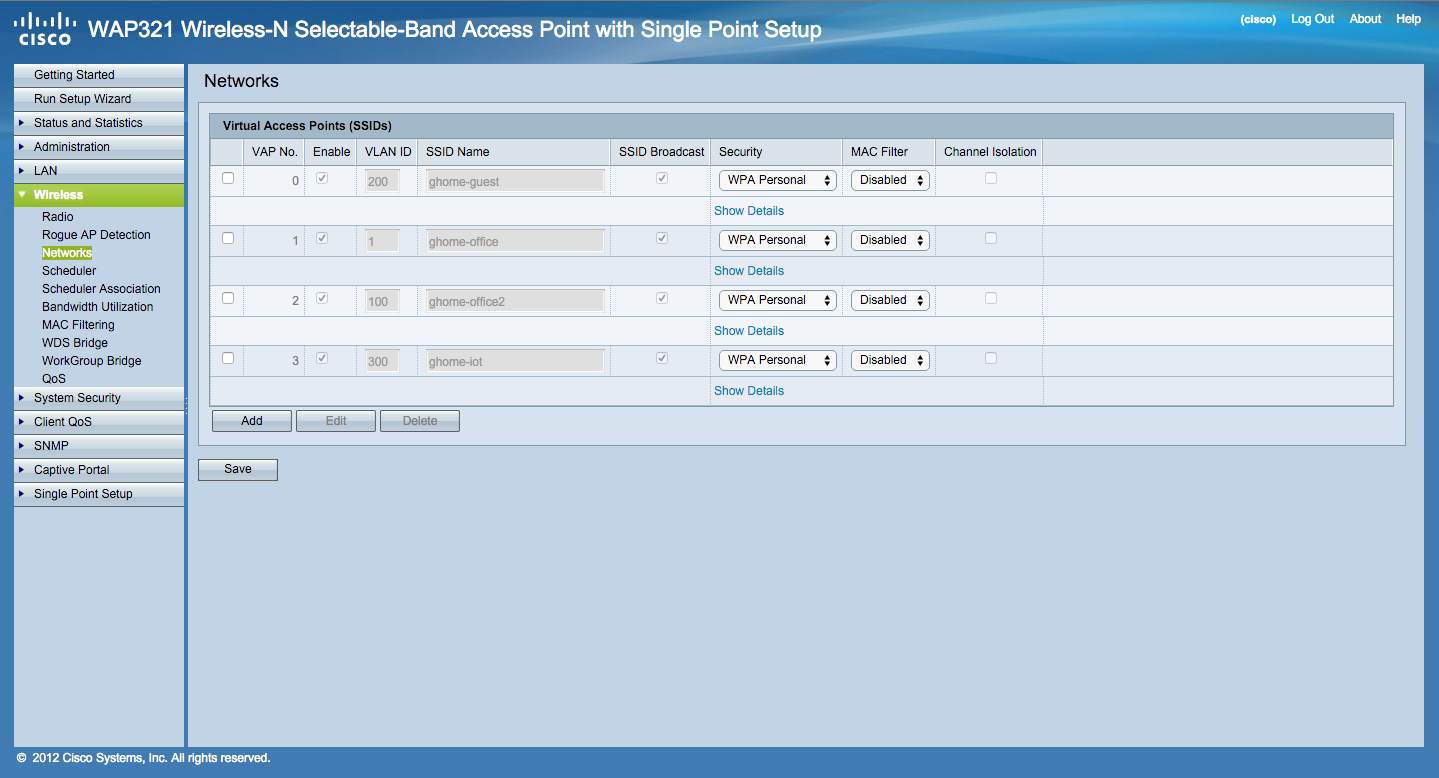Image resolution: width=1439 pixels, height=778 pixels.
Task: Open Run Setup Wizard
Action: (x=99, y=99)
